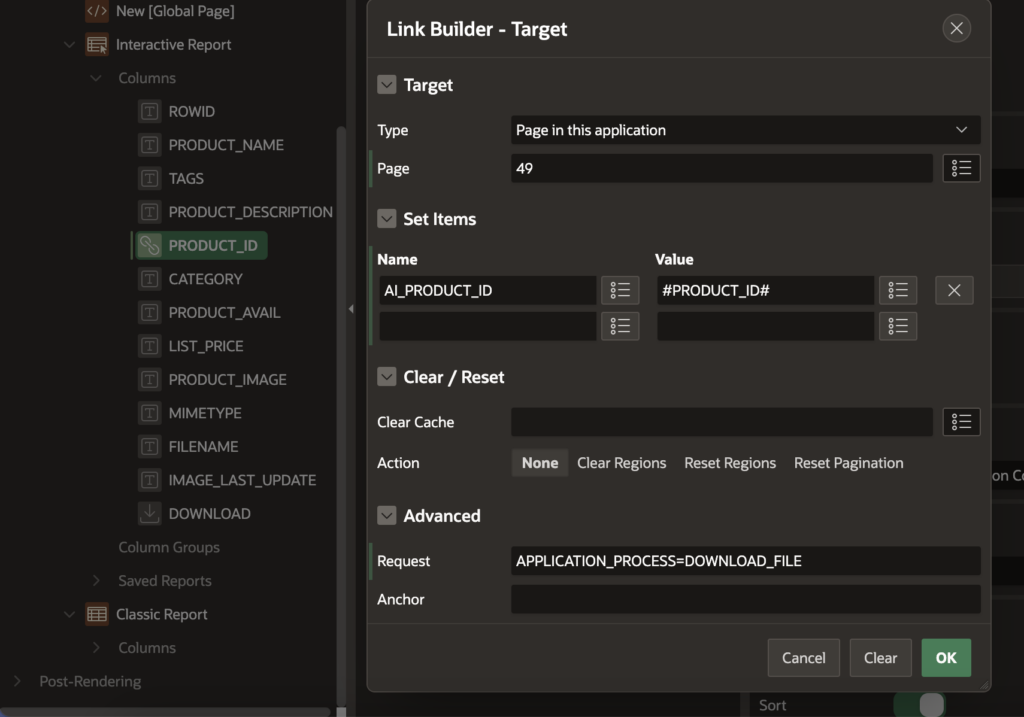Select the Reset Pagination action option

click(848, 463)
